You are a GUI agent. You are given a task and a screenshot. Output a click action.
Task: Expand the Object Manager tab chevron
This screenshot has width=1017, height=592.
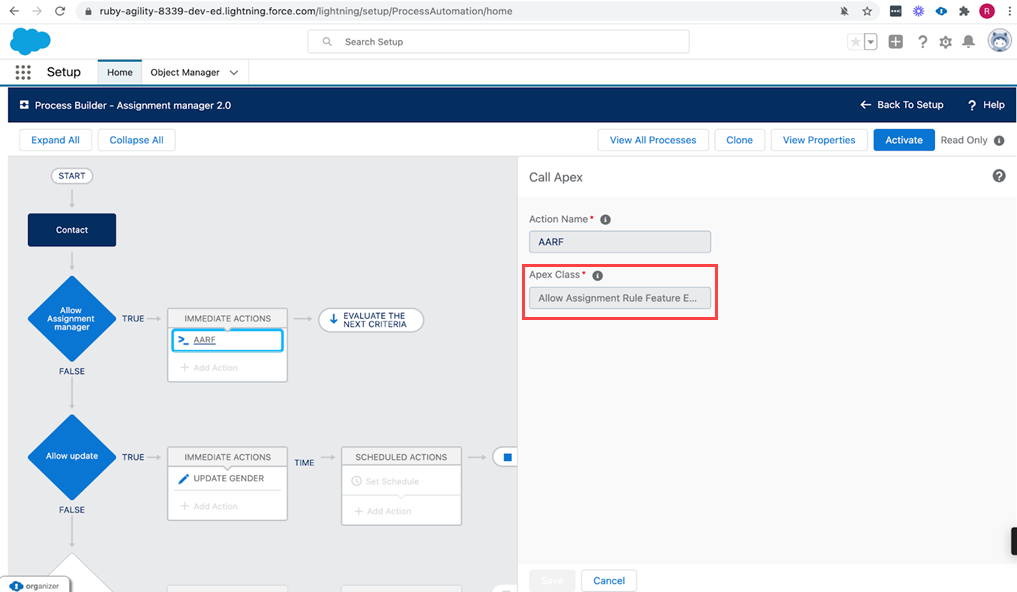234,73
